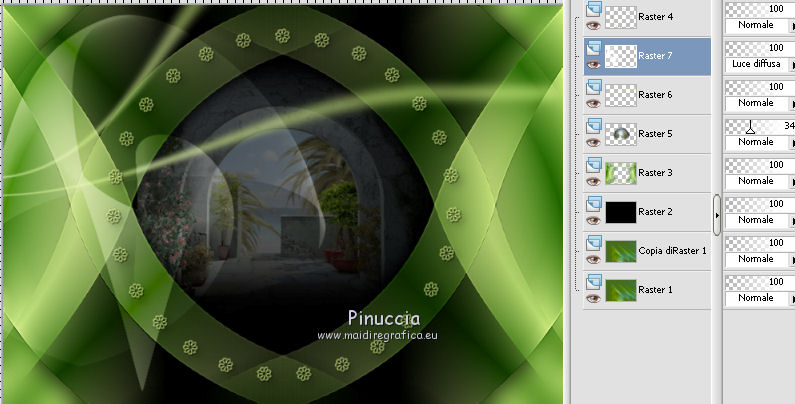This screenshot has width=795, height=404.
Task: Open blend mode dropdown for Raster 1
Action: (760, 298)
